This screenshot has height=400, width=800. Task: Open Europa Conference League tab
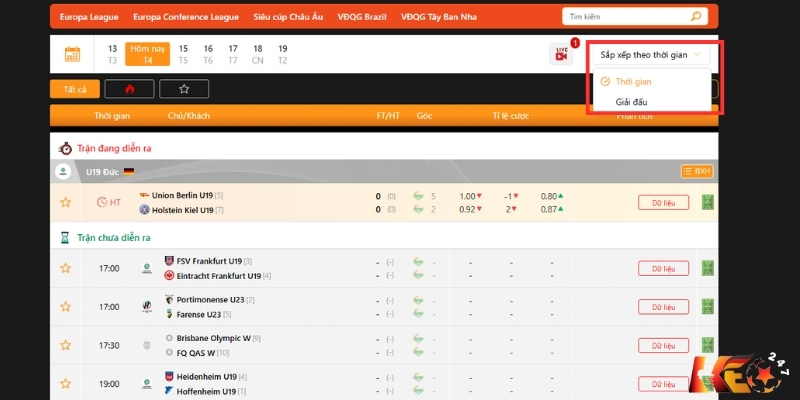point(186,17)
